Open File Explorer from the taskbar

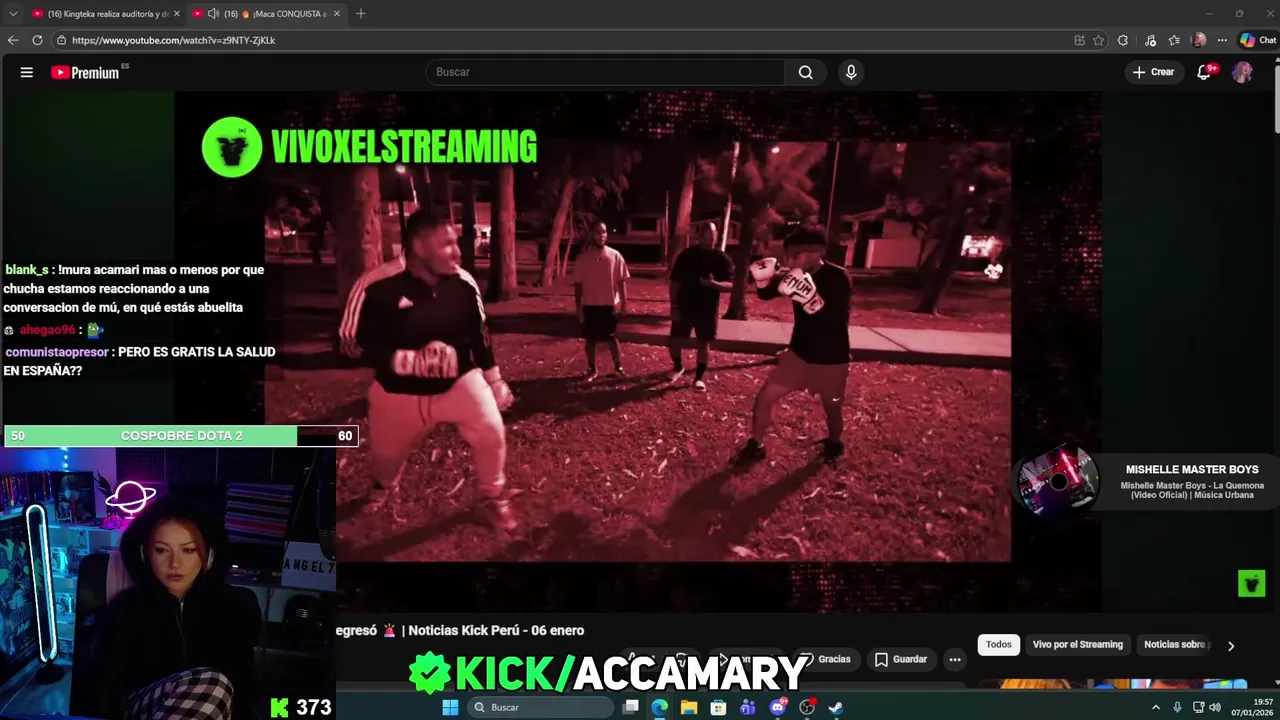[x=689, y=707]
